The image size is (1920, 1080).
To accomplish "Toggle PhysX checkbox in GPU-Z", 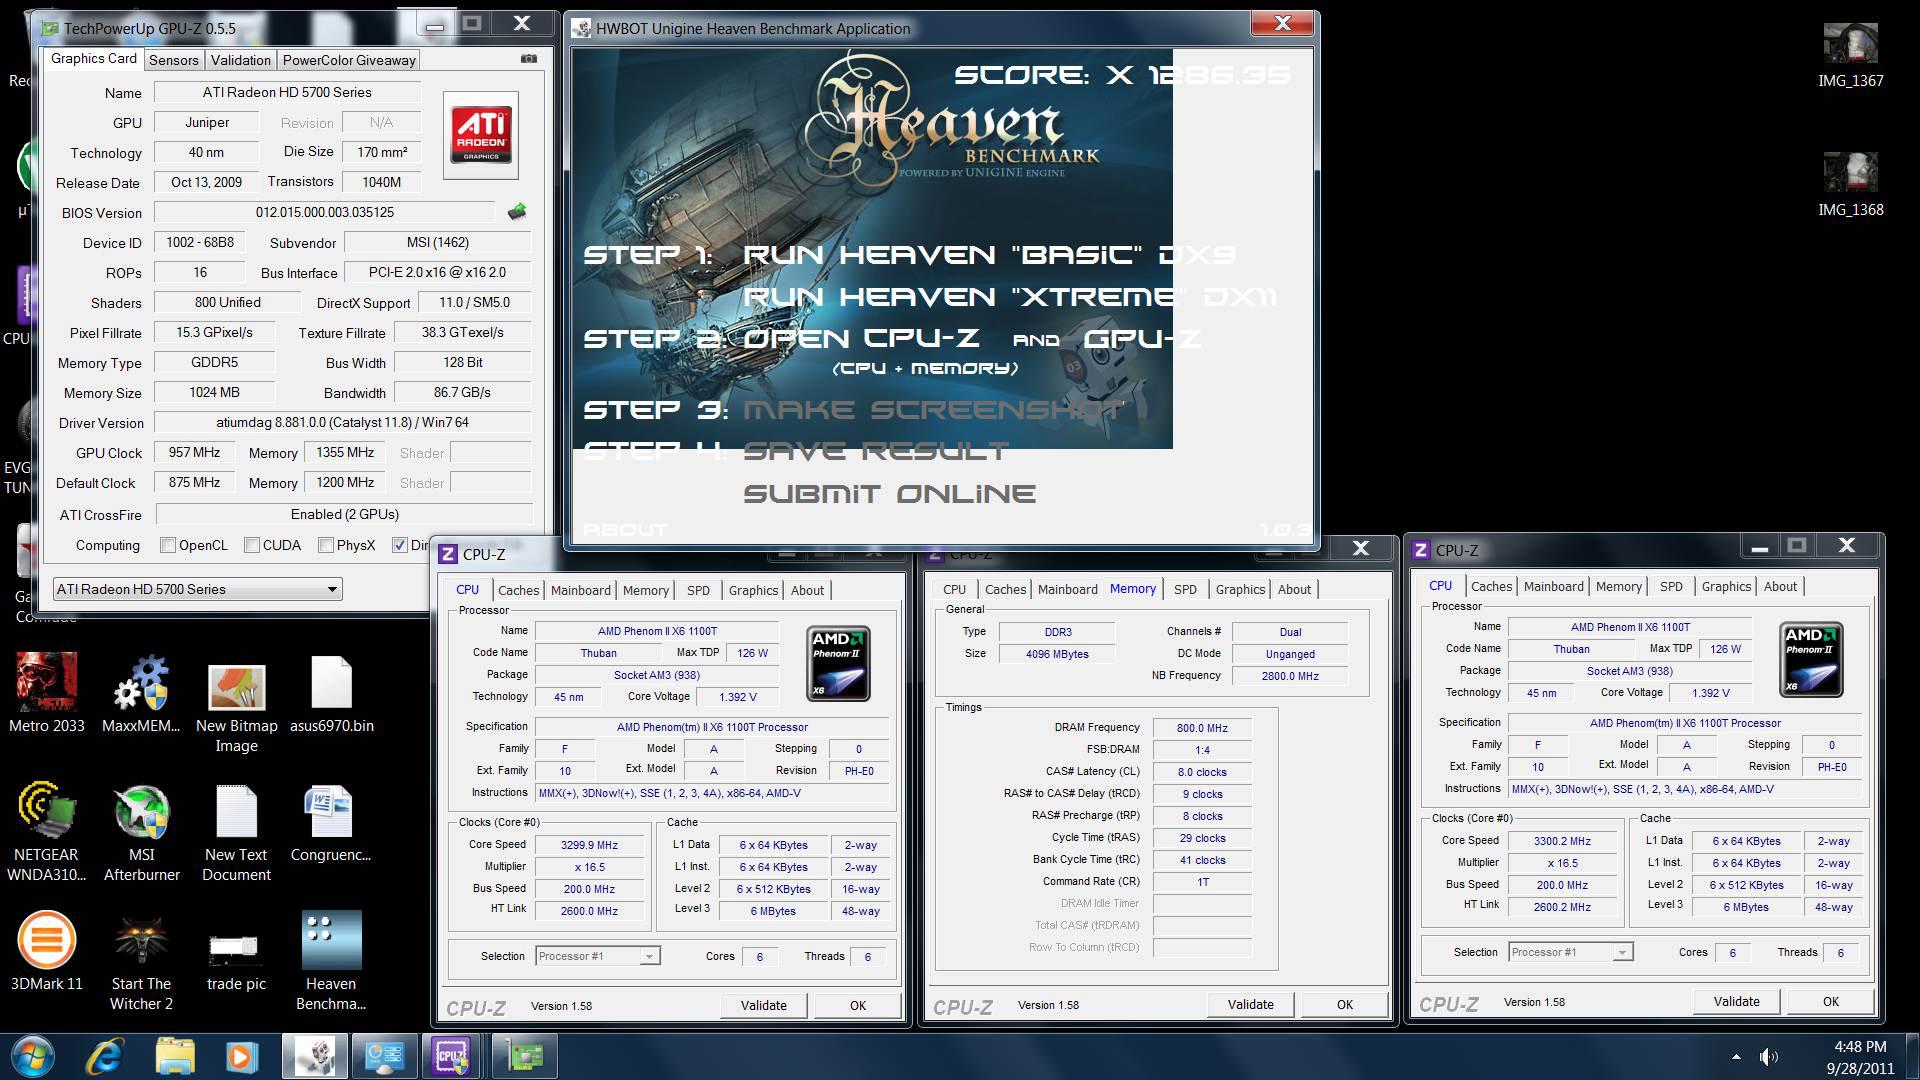I will (325, 545).
